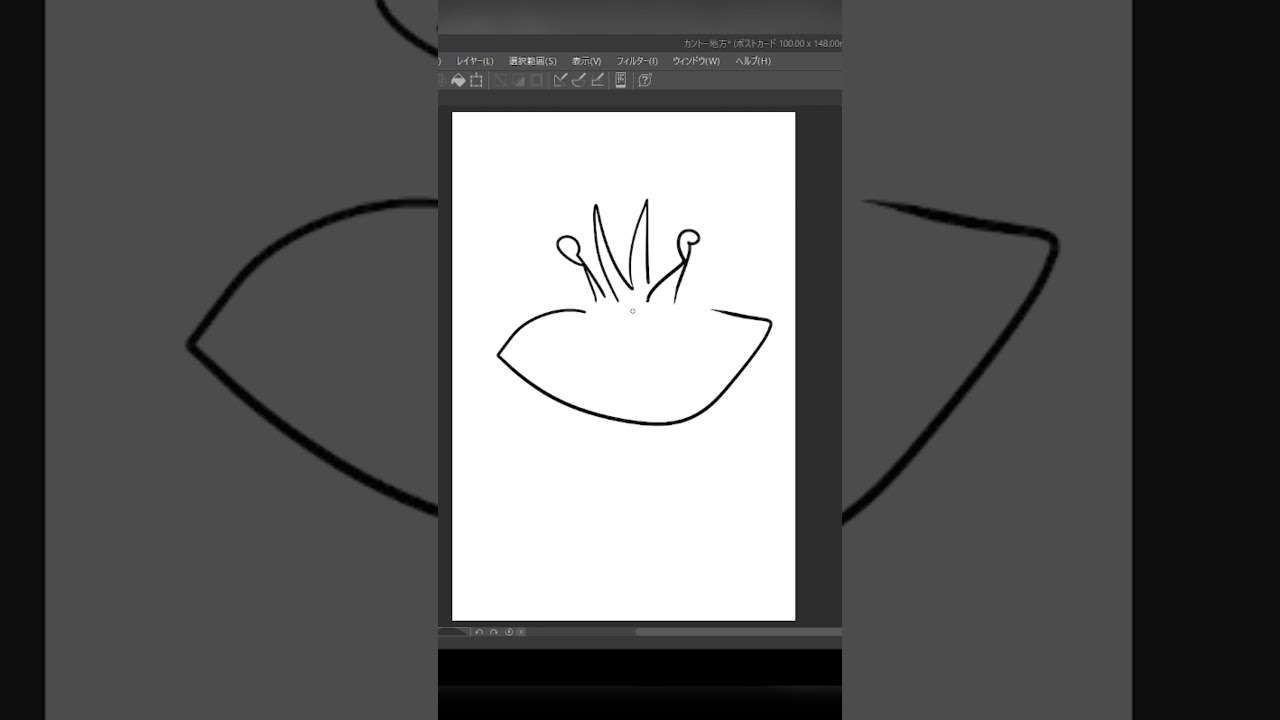
Task: Open the support question mark icon
Action: click(x=645, y=80)
